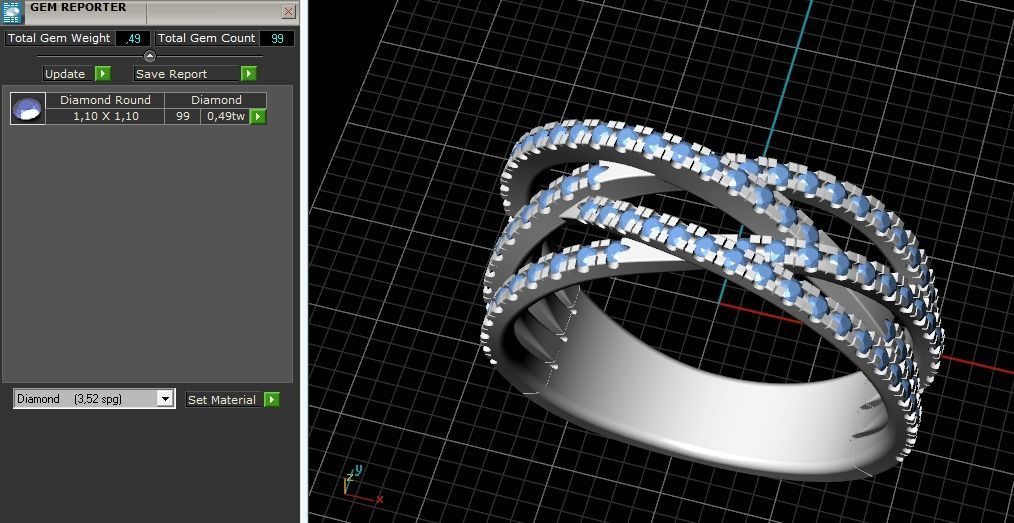Select the round diamond gem thumbnail

click(x=28, y=108)
